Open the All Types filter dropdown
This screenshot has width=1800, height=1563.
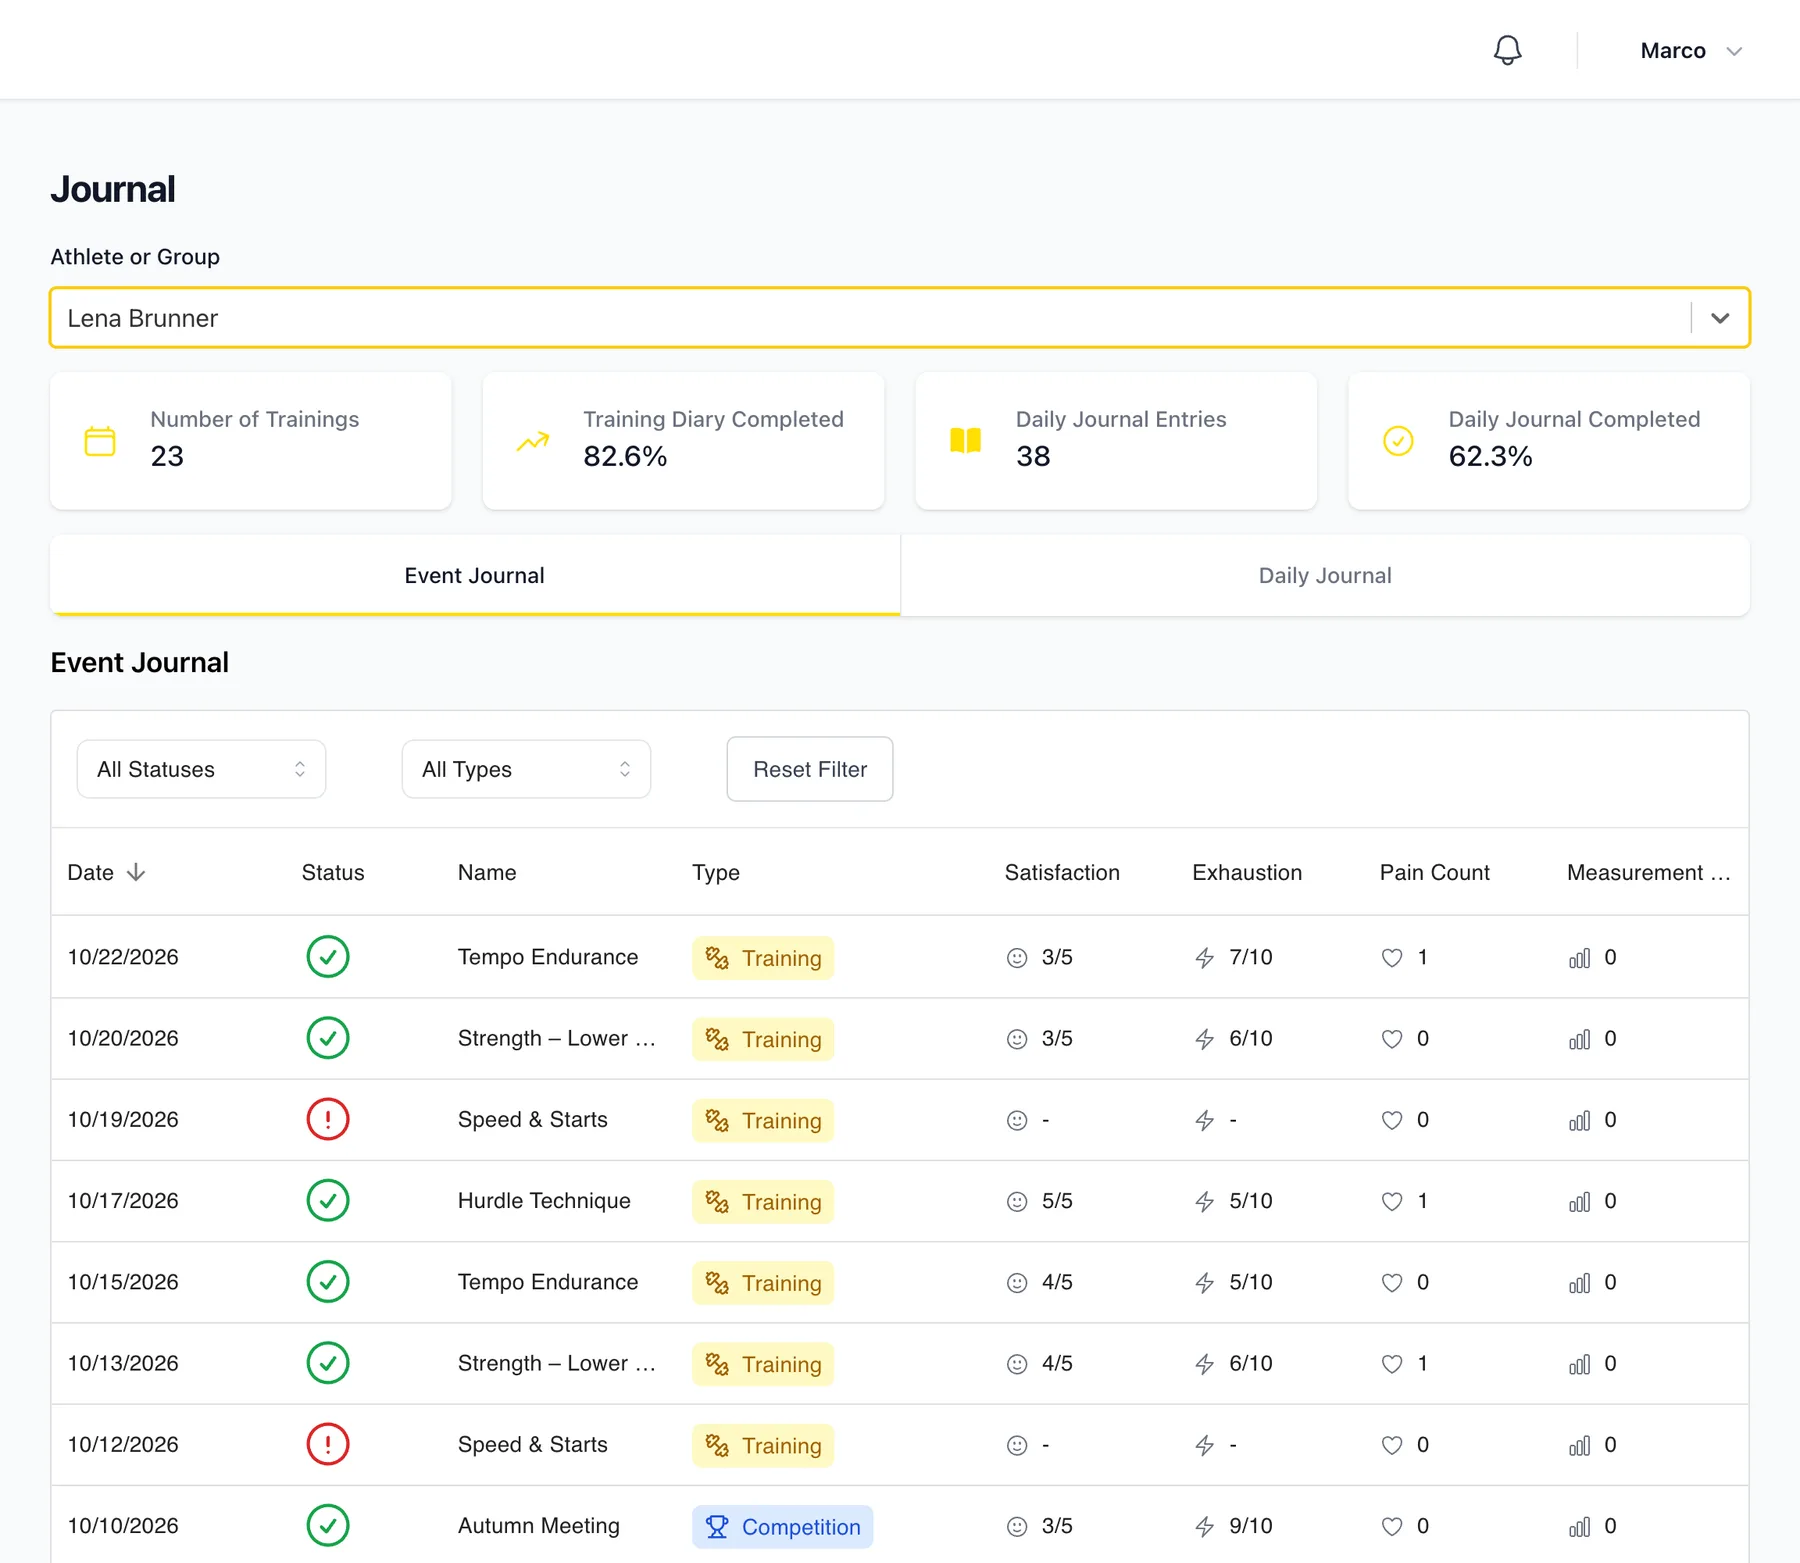tap(526, 769)
